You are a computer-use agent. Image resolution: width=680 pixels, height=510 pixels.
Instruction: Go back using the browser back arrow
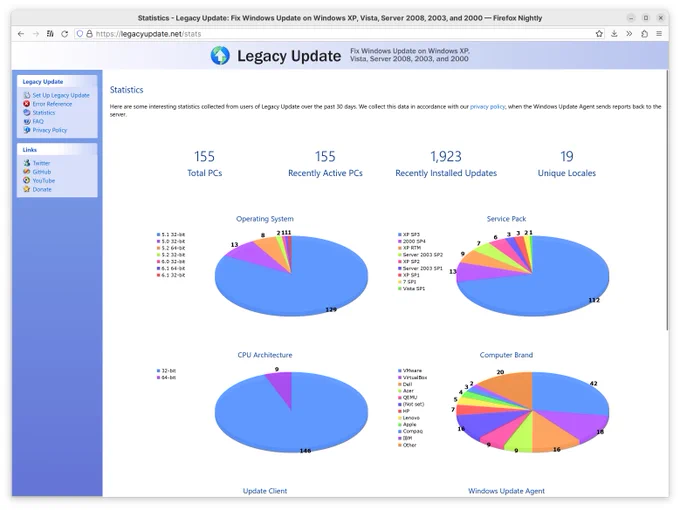click(x=21, y=33)
